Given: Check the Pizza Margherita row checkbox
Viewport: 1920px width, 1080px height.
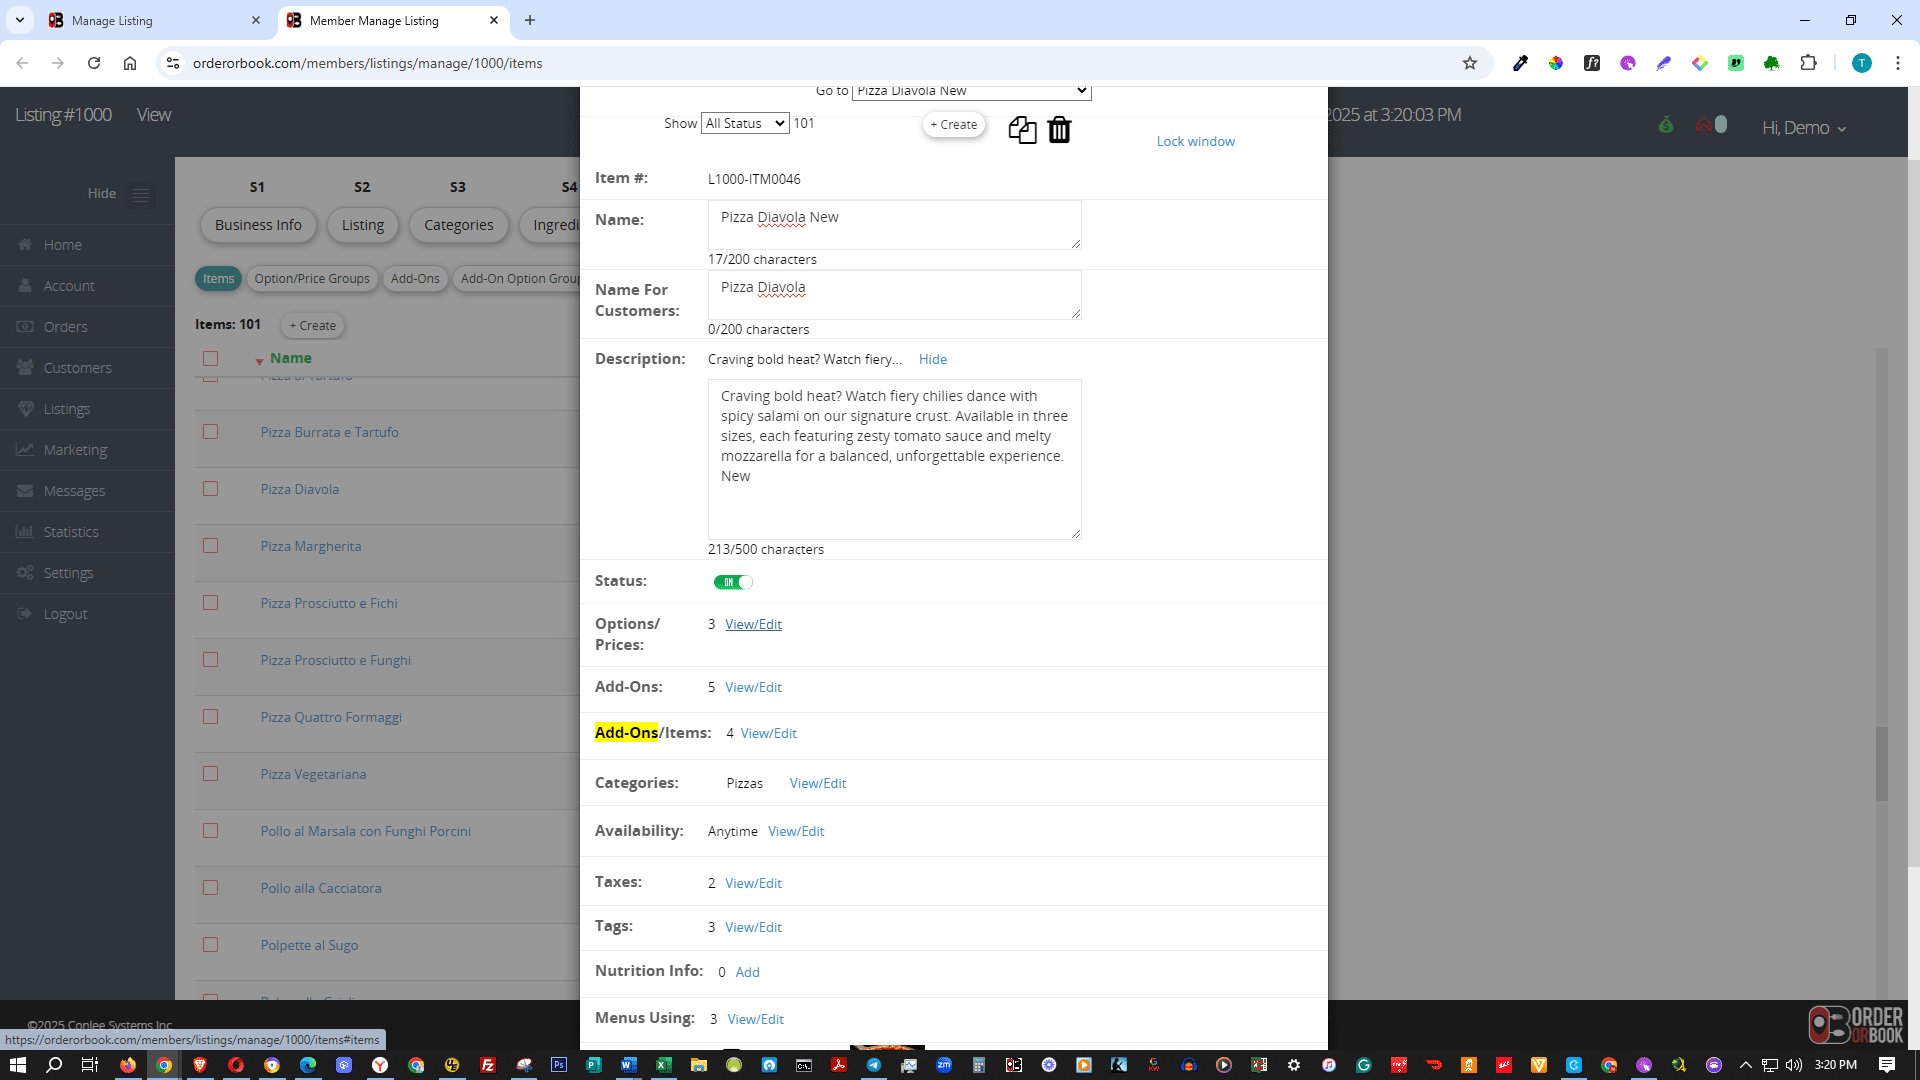Looking at the screenshot, I should pos(210,546).
